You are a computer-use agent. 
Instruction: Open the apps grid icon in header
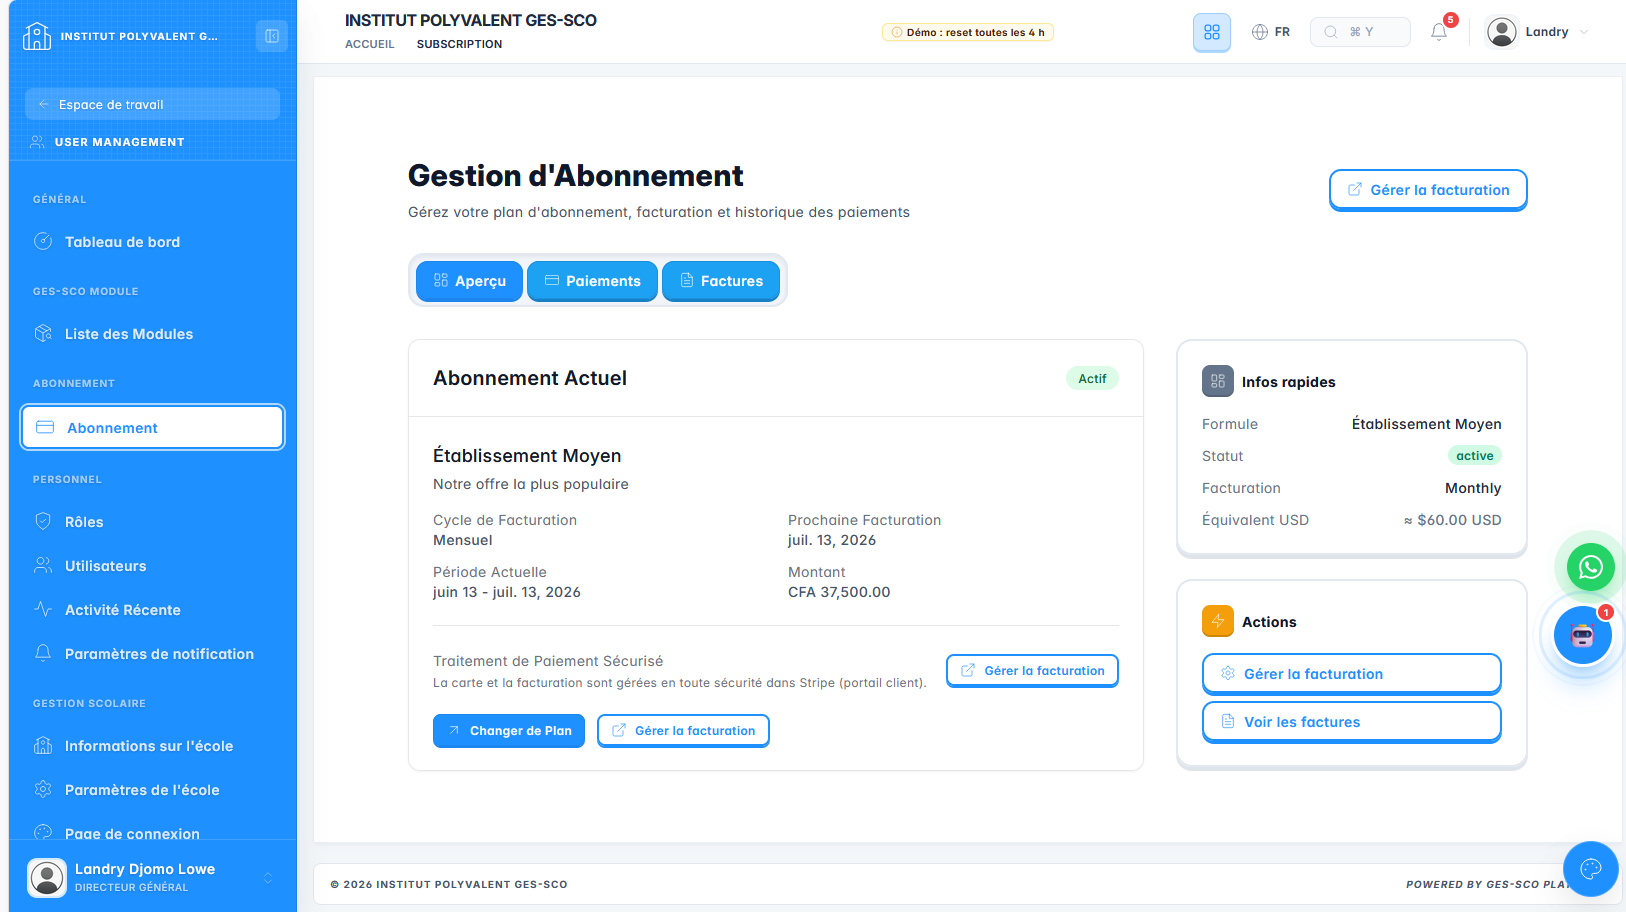pyautogui.click(x=1212, y=32)
